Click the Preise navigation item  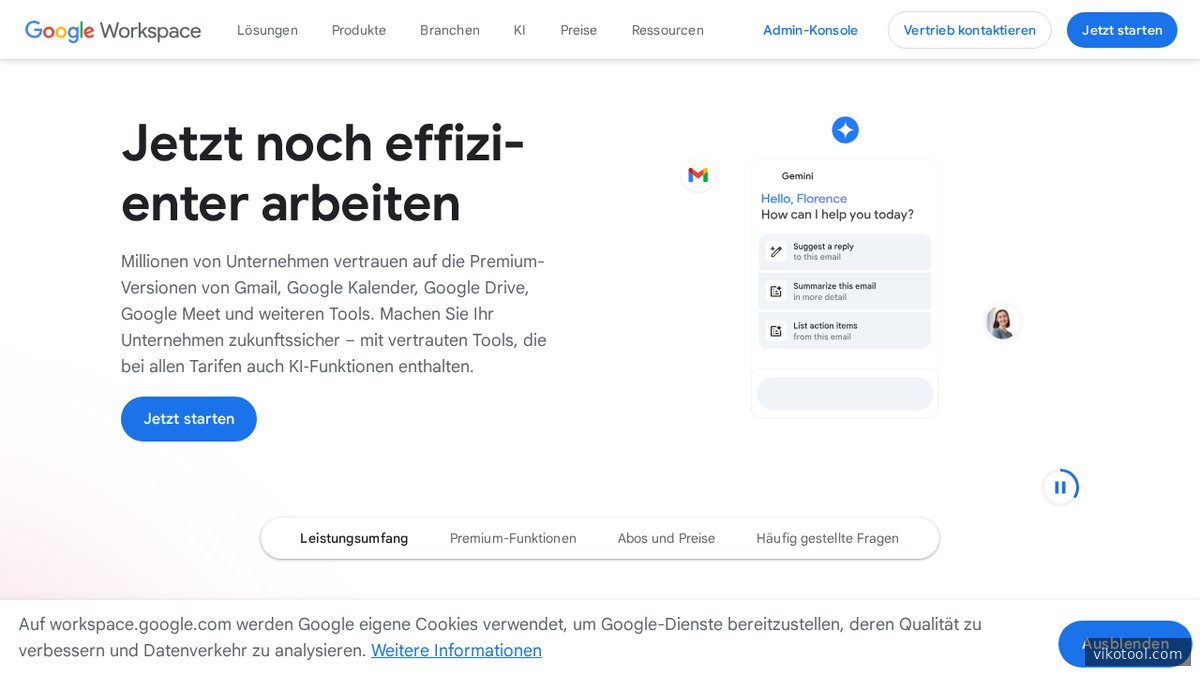click(x=578, y=30)
